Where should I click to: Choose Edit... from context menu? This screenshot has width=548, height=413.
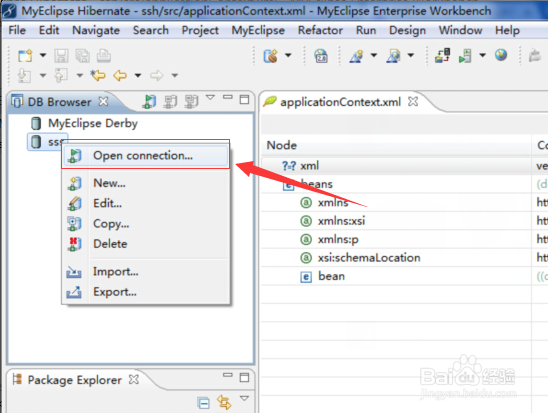coord(145,203)
